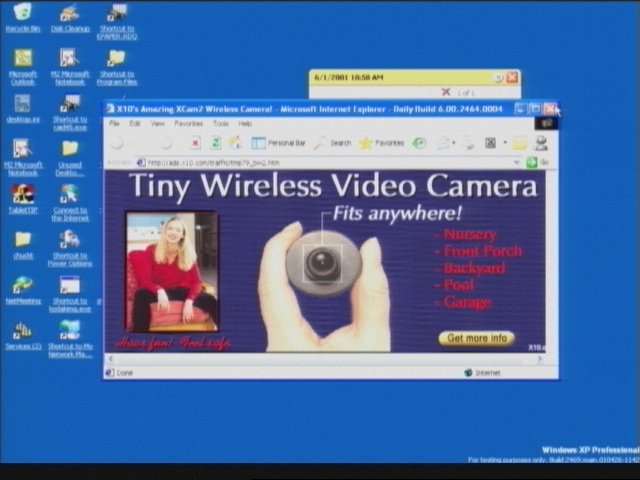The image size is (640, 480).
Task: Open the Favorites menu
Action: click(188, 123)
